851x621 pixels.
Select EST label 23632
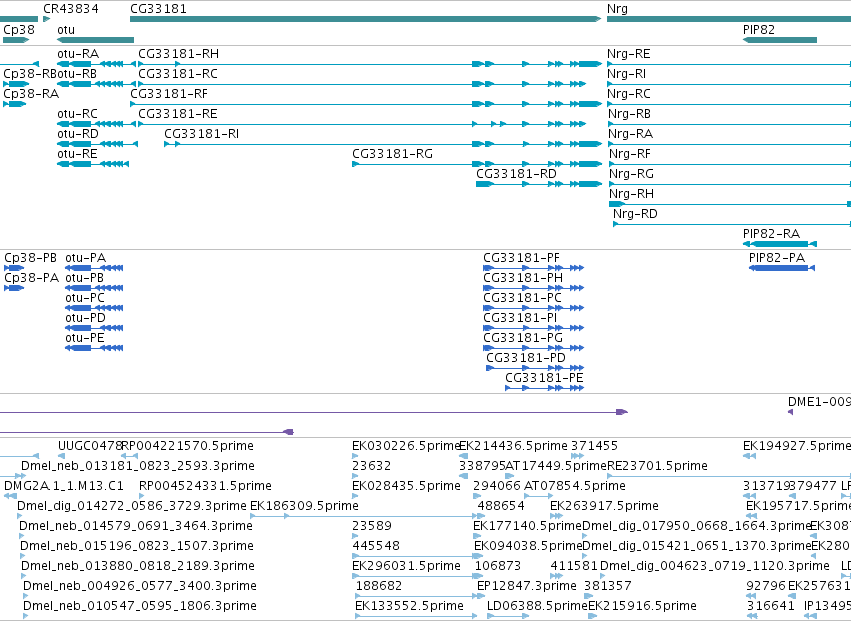click(371, 466)
